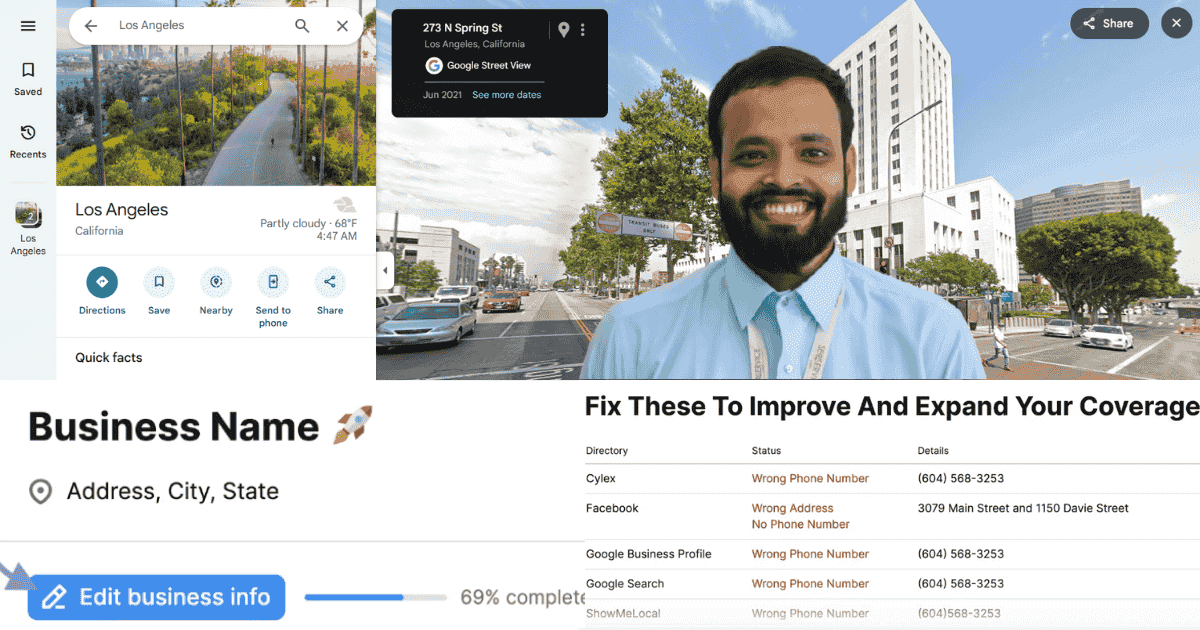Click the location pin in Street View card

pyautogui.click(x=564, y=30)
